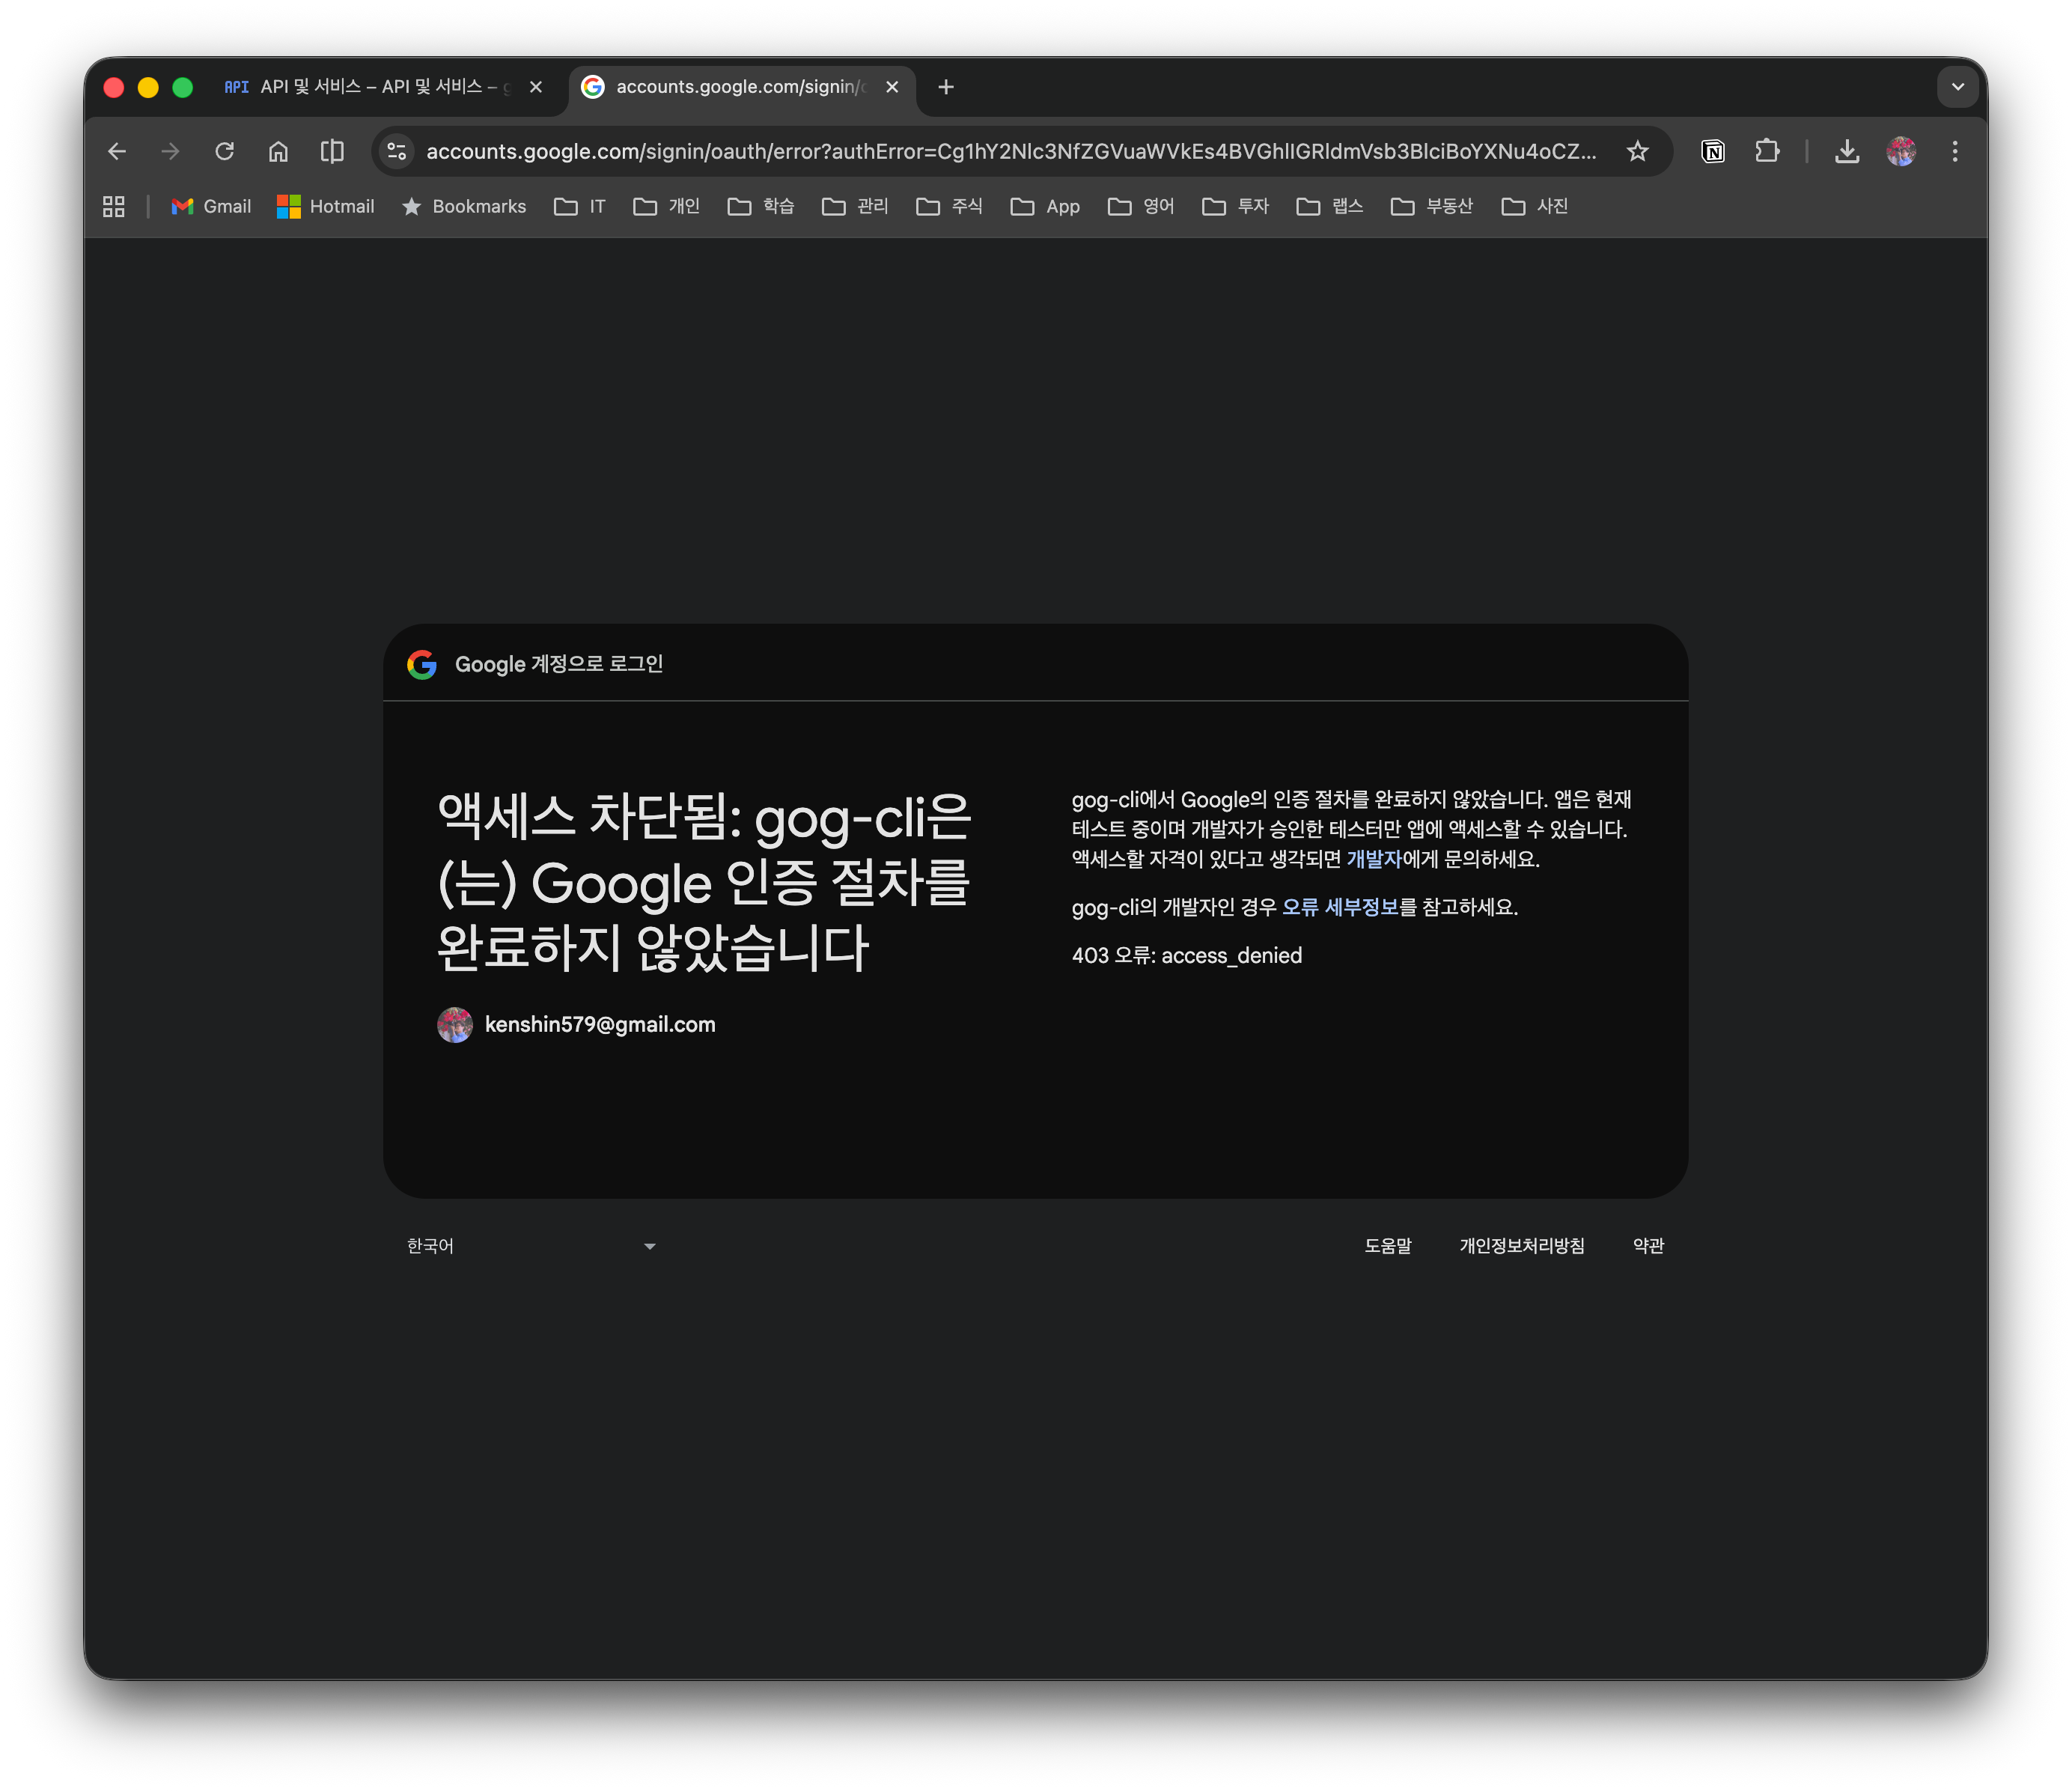Click the back navigation arrow
Viewport: 2072px width, 1791px height.
(117, 151)
